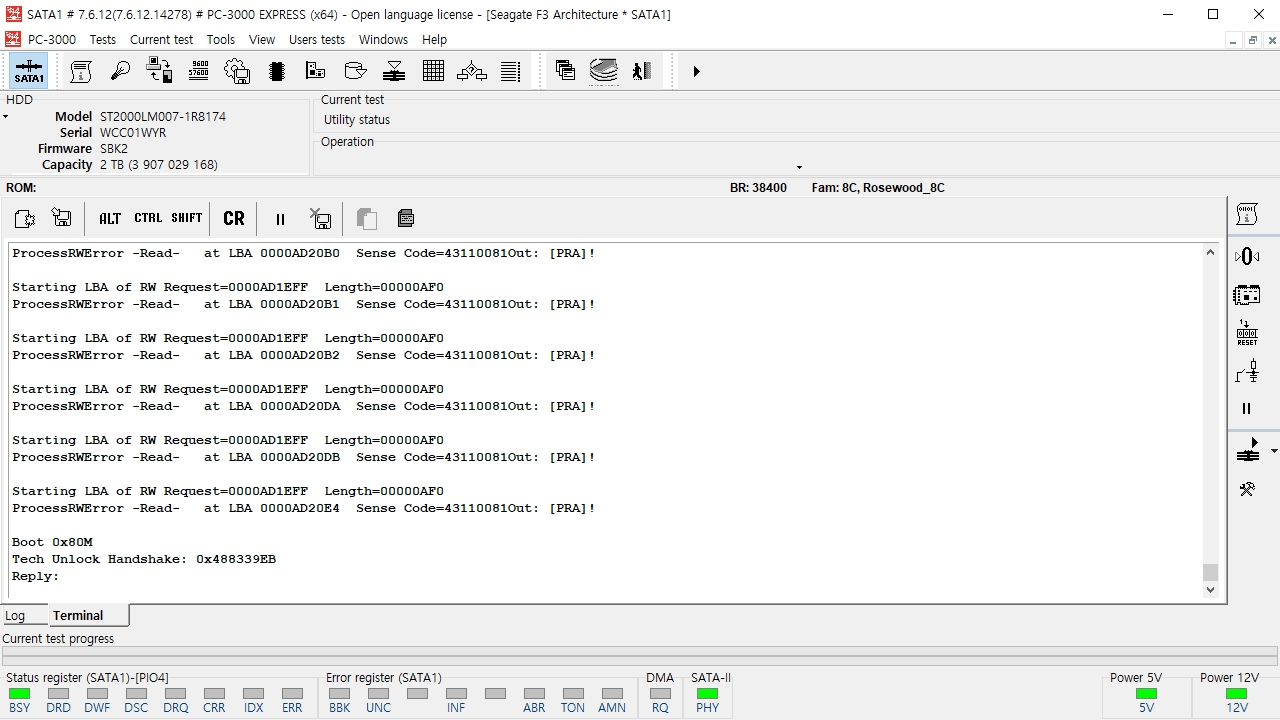Open the gear with floppy disk icon
This screenshot has width=1280, height=720.
pyautogui.click(x=237, y=71)
